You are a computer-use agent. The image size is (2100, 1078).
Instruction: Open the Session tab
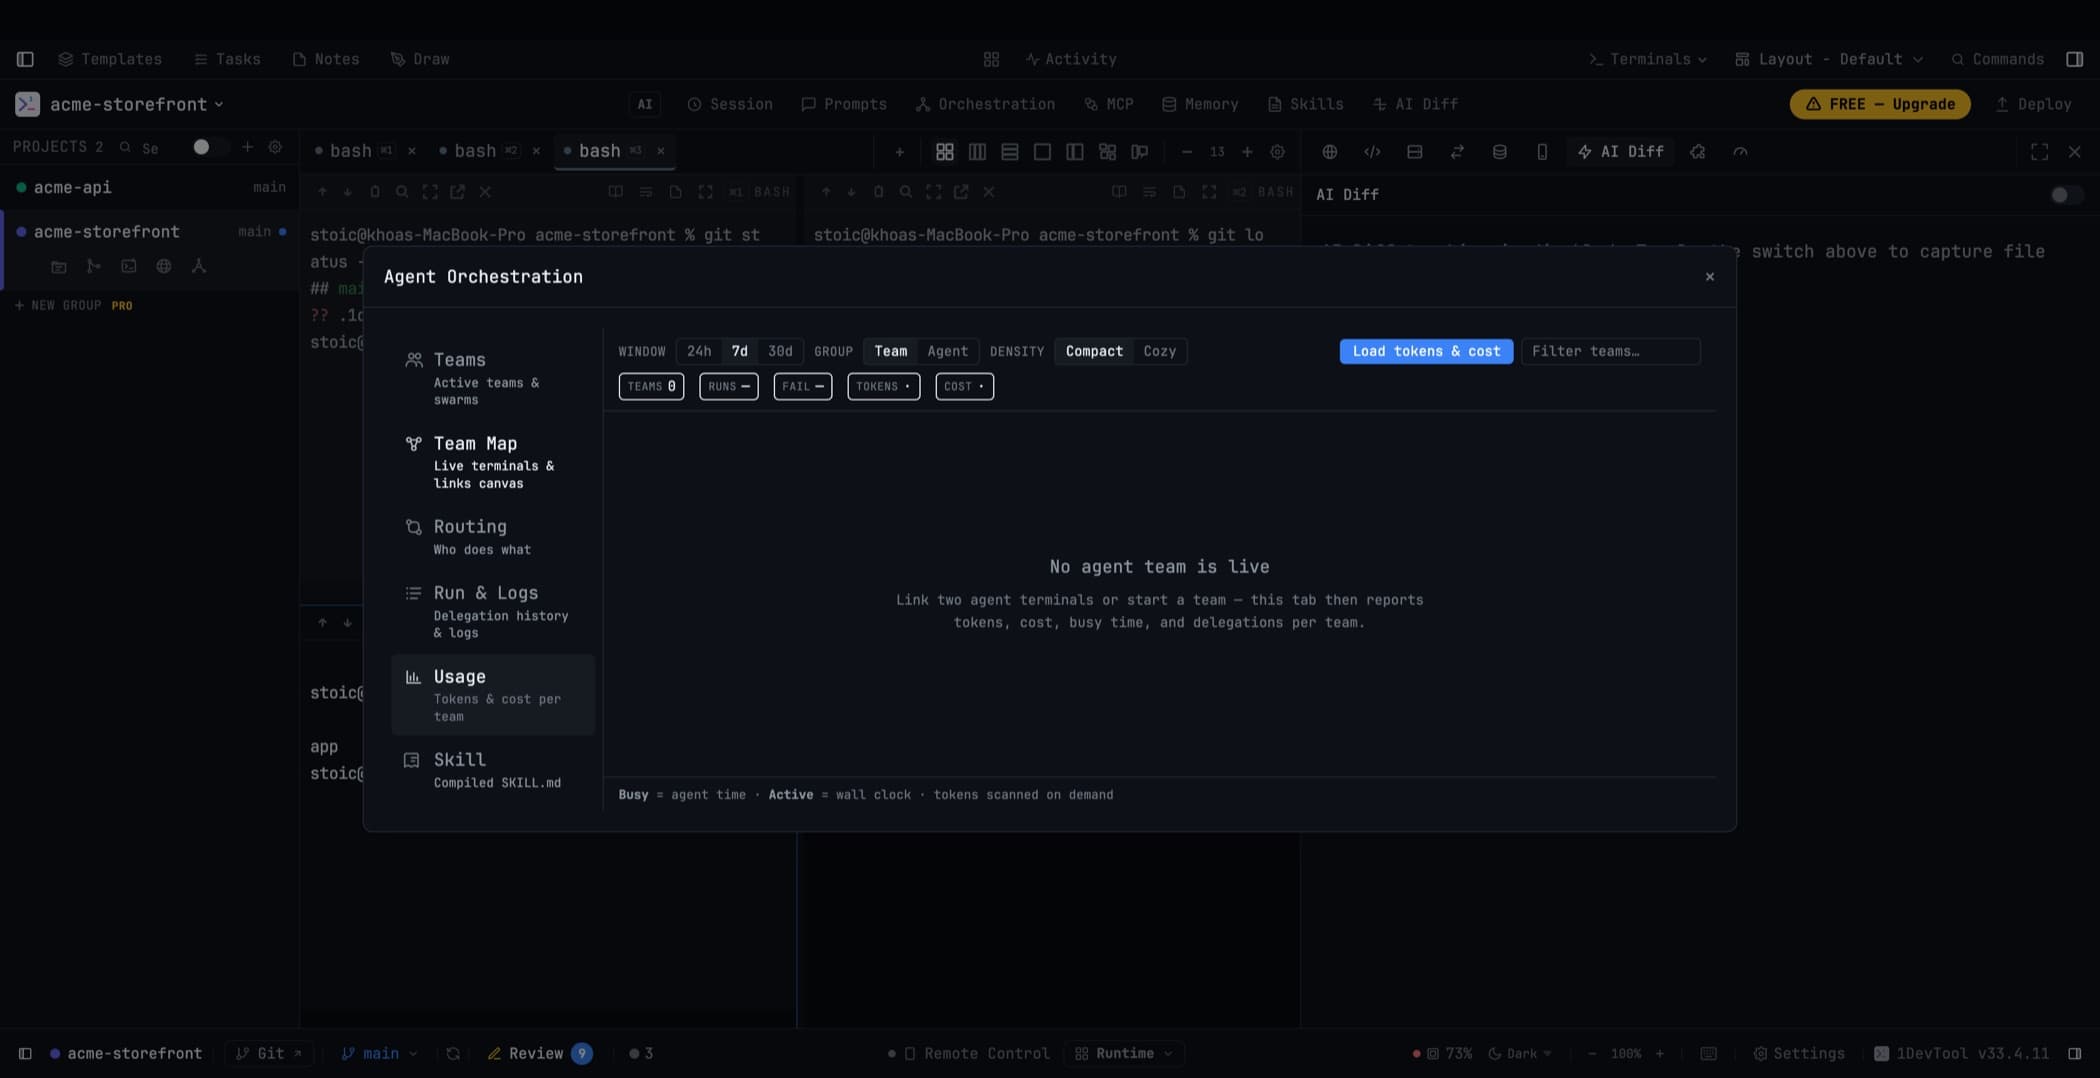(x=730, y=104)
